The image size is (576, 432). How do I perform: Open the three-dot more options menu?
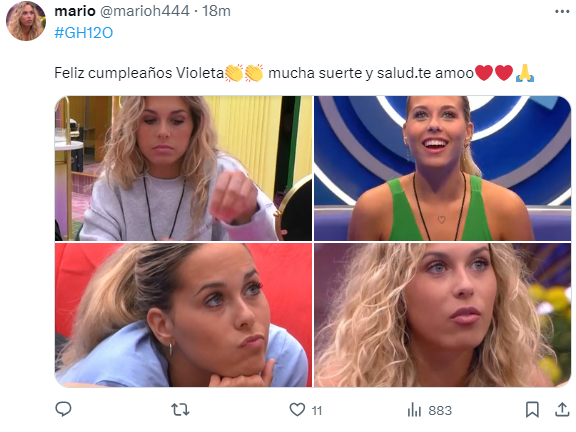(x=562, y=12)
